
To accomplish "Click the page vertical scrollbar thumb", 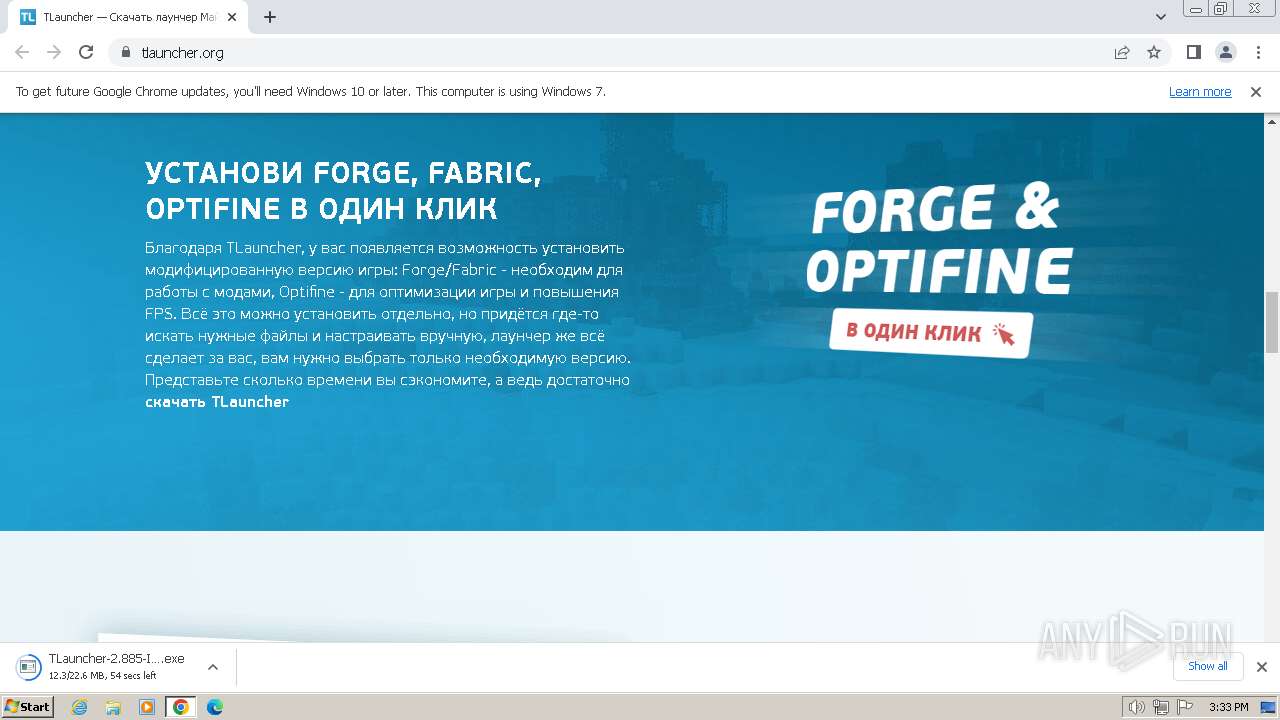I will [1272, 322].
